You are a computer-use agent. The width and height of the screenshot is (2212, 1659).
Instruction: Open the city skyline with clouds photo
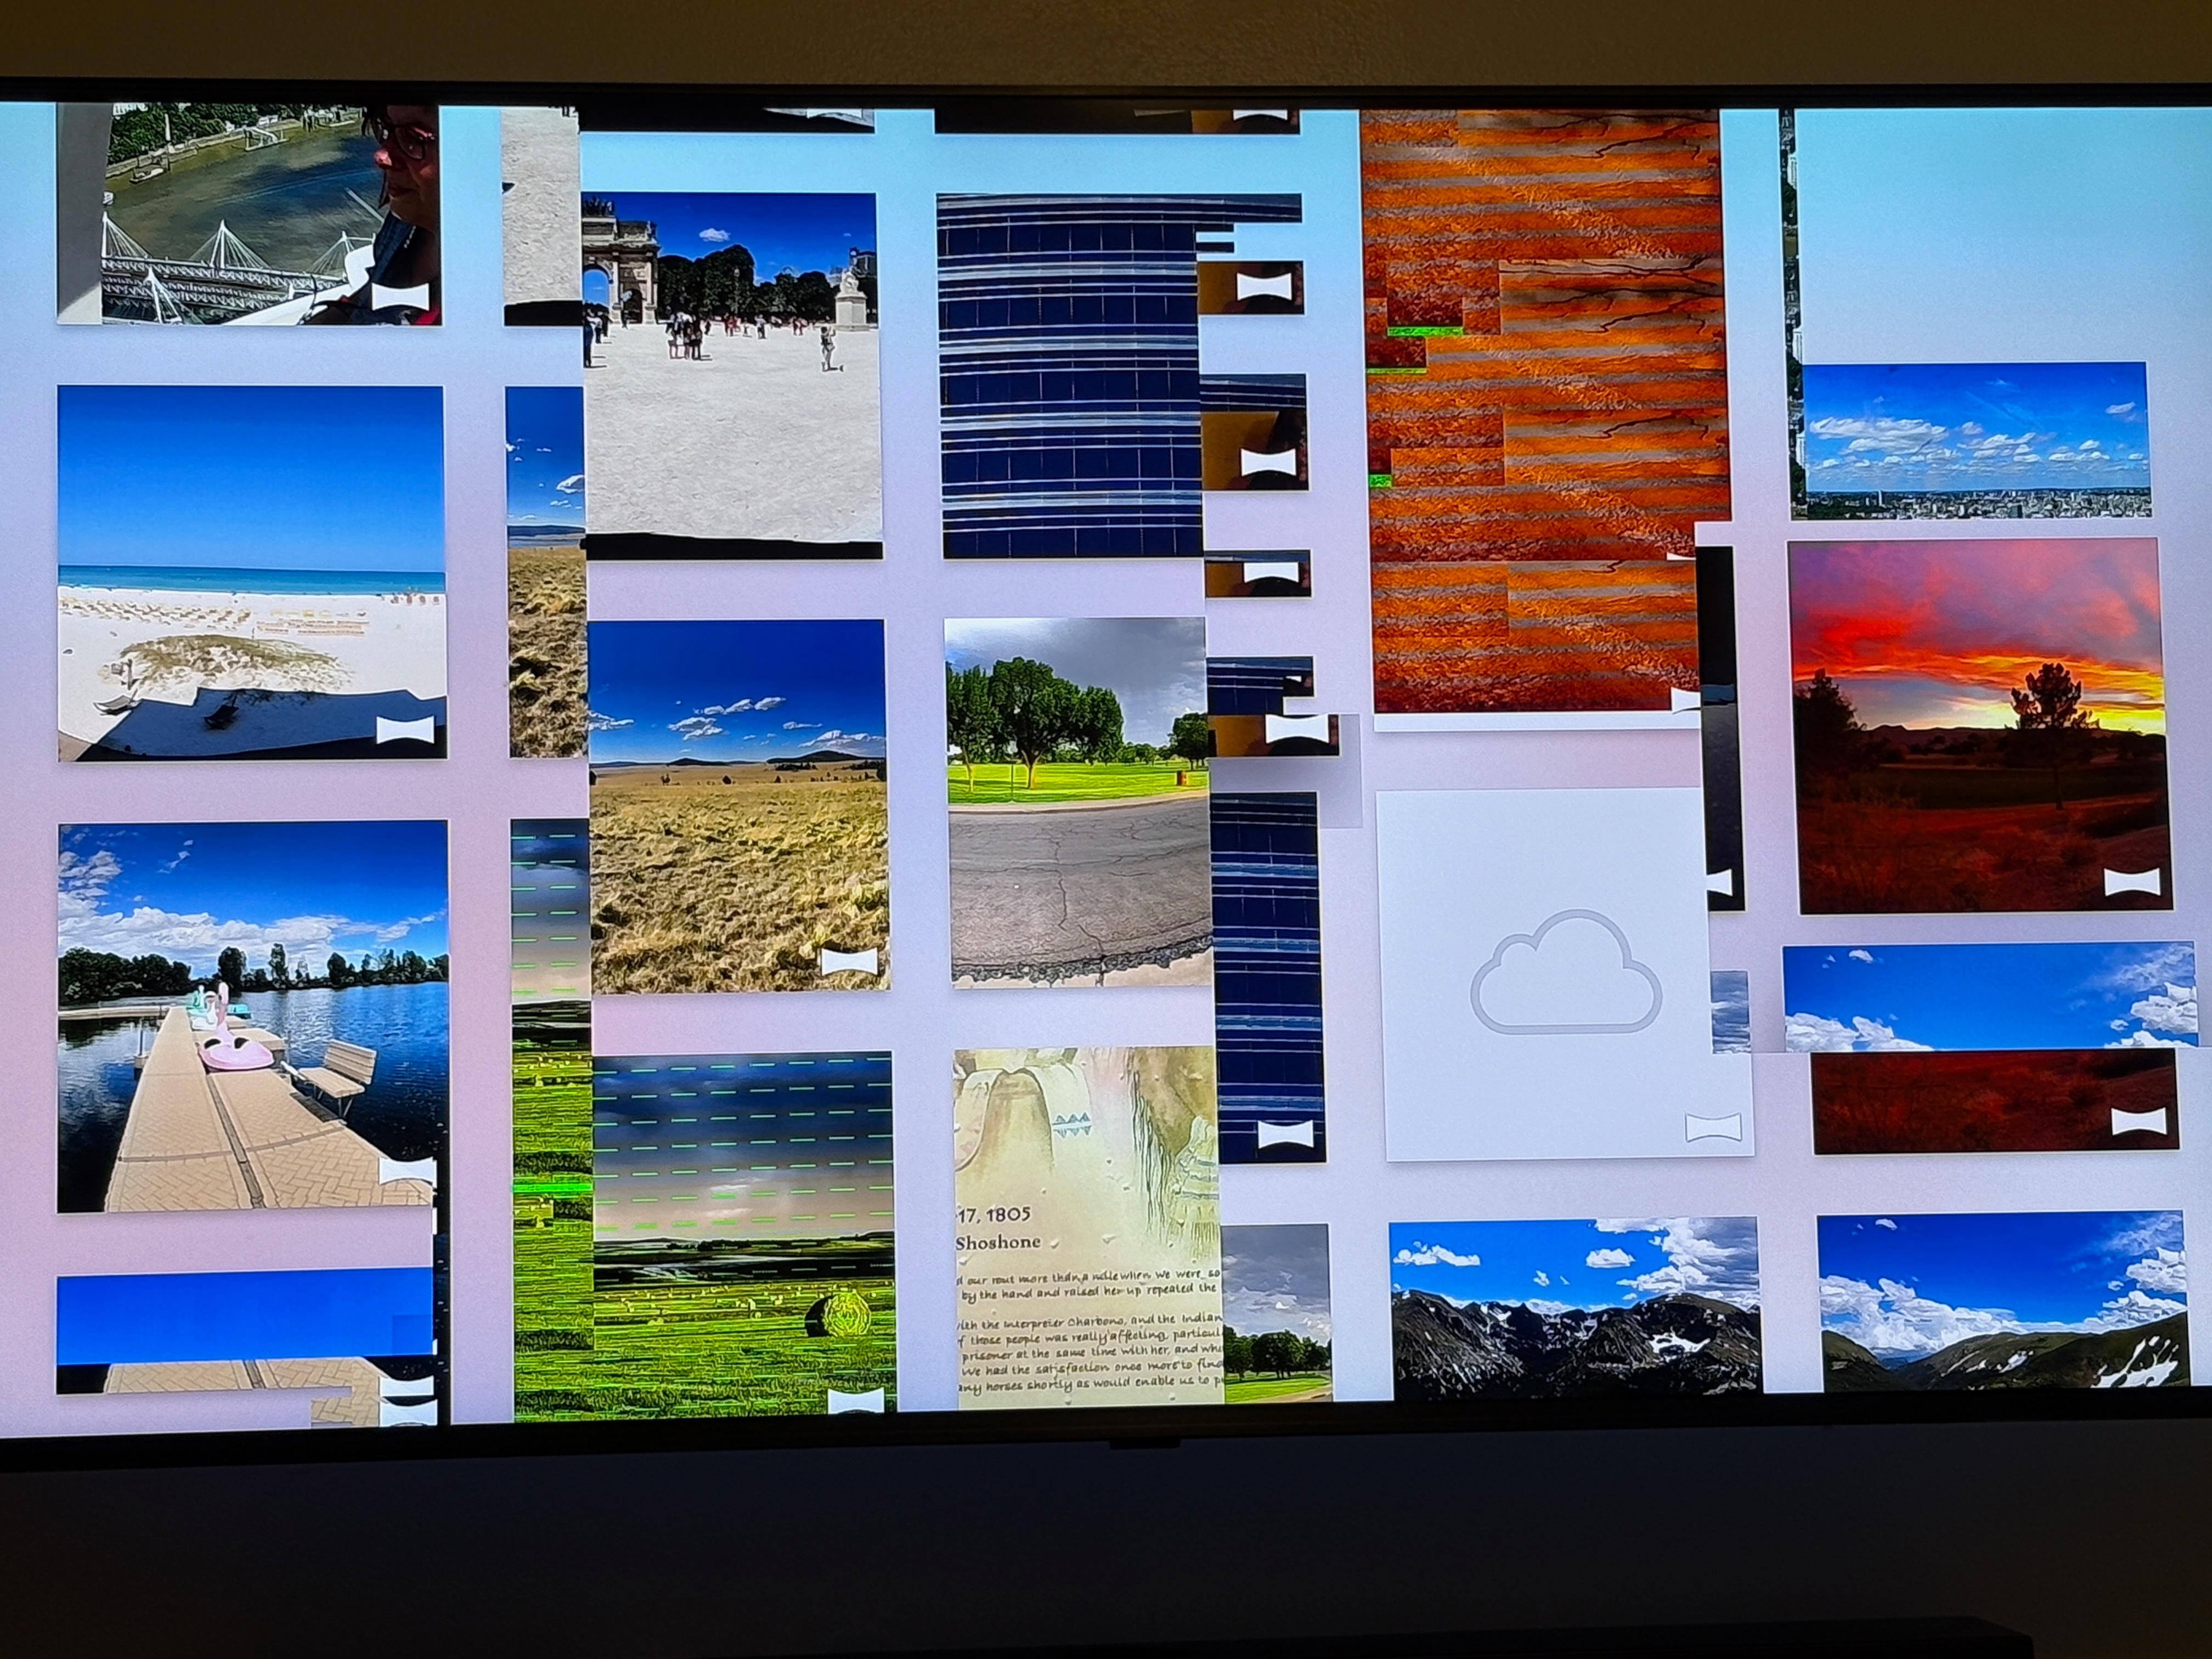1975,440
